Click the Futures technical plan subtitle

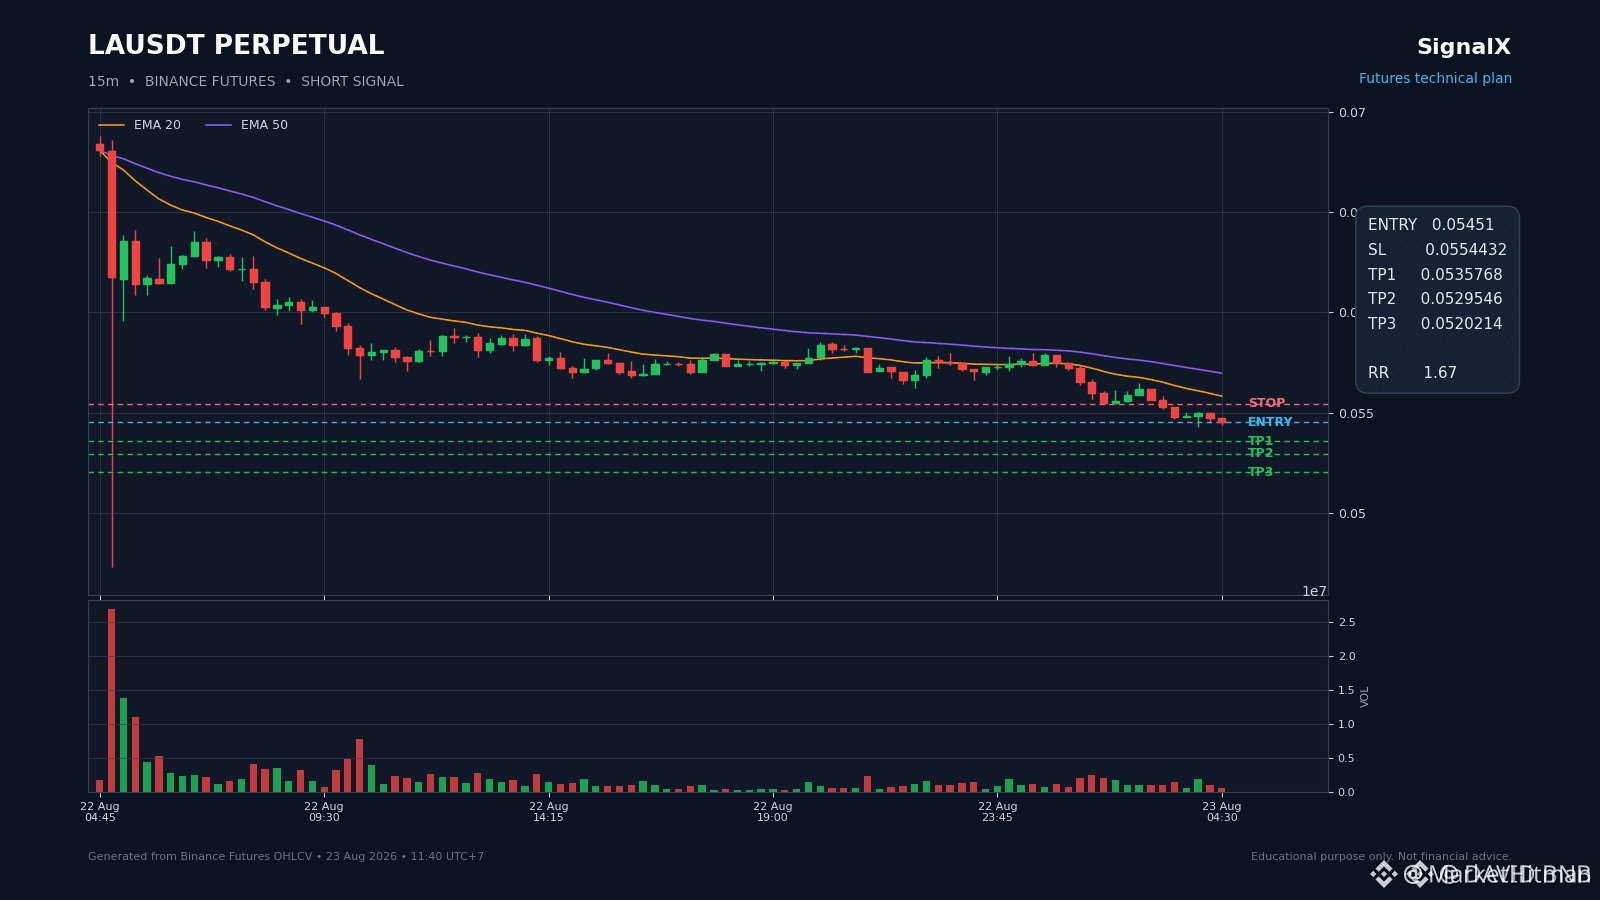coord(1435,79)
